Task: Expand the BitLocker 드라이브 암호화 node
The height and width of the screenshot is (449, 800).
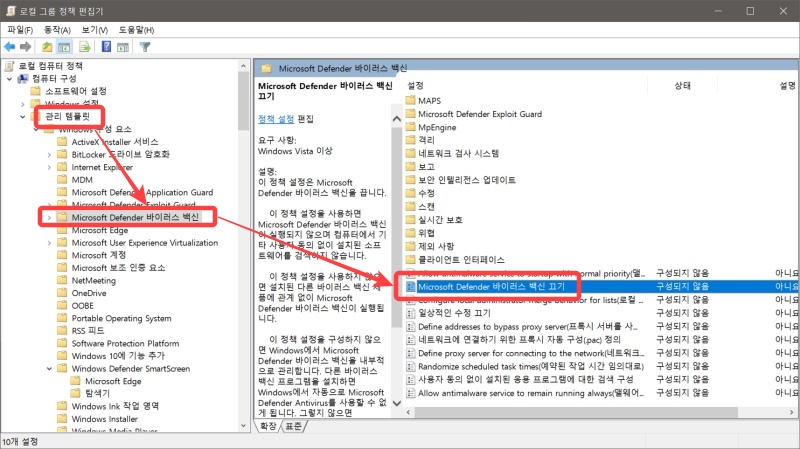Action: coord(49,154)
